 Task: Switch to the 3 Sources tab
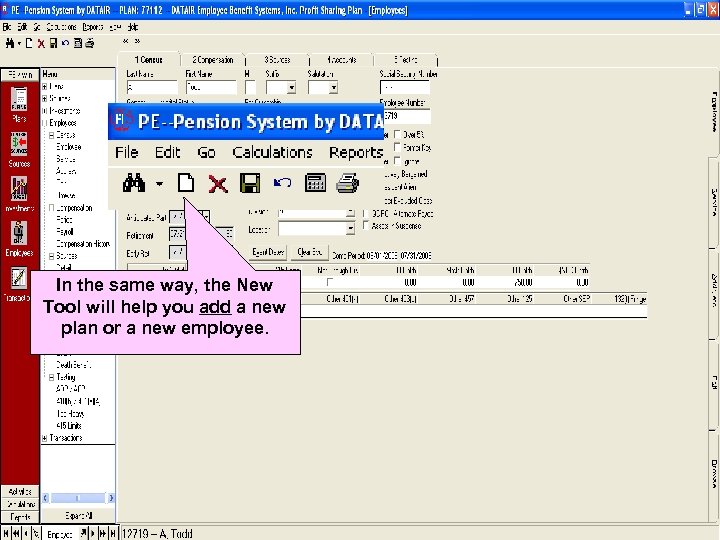277,60
